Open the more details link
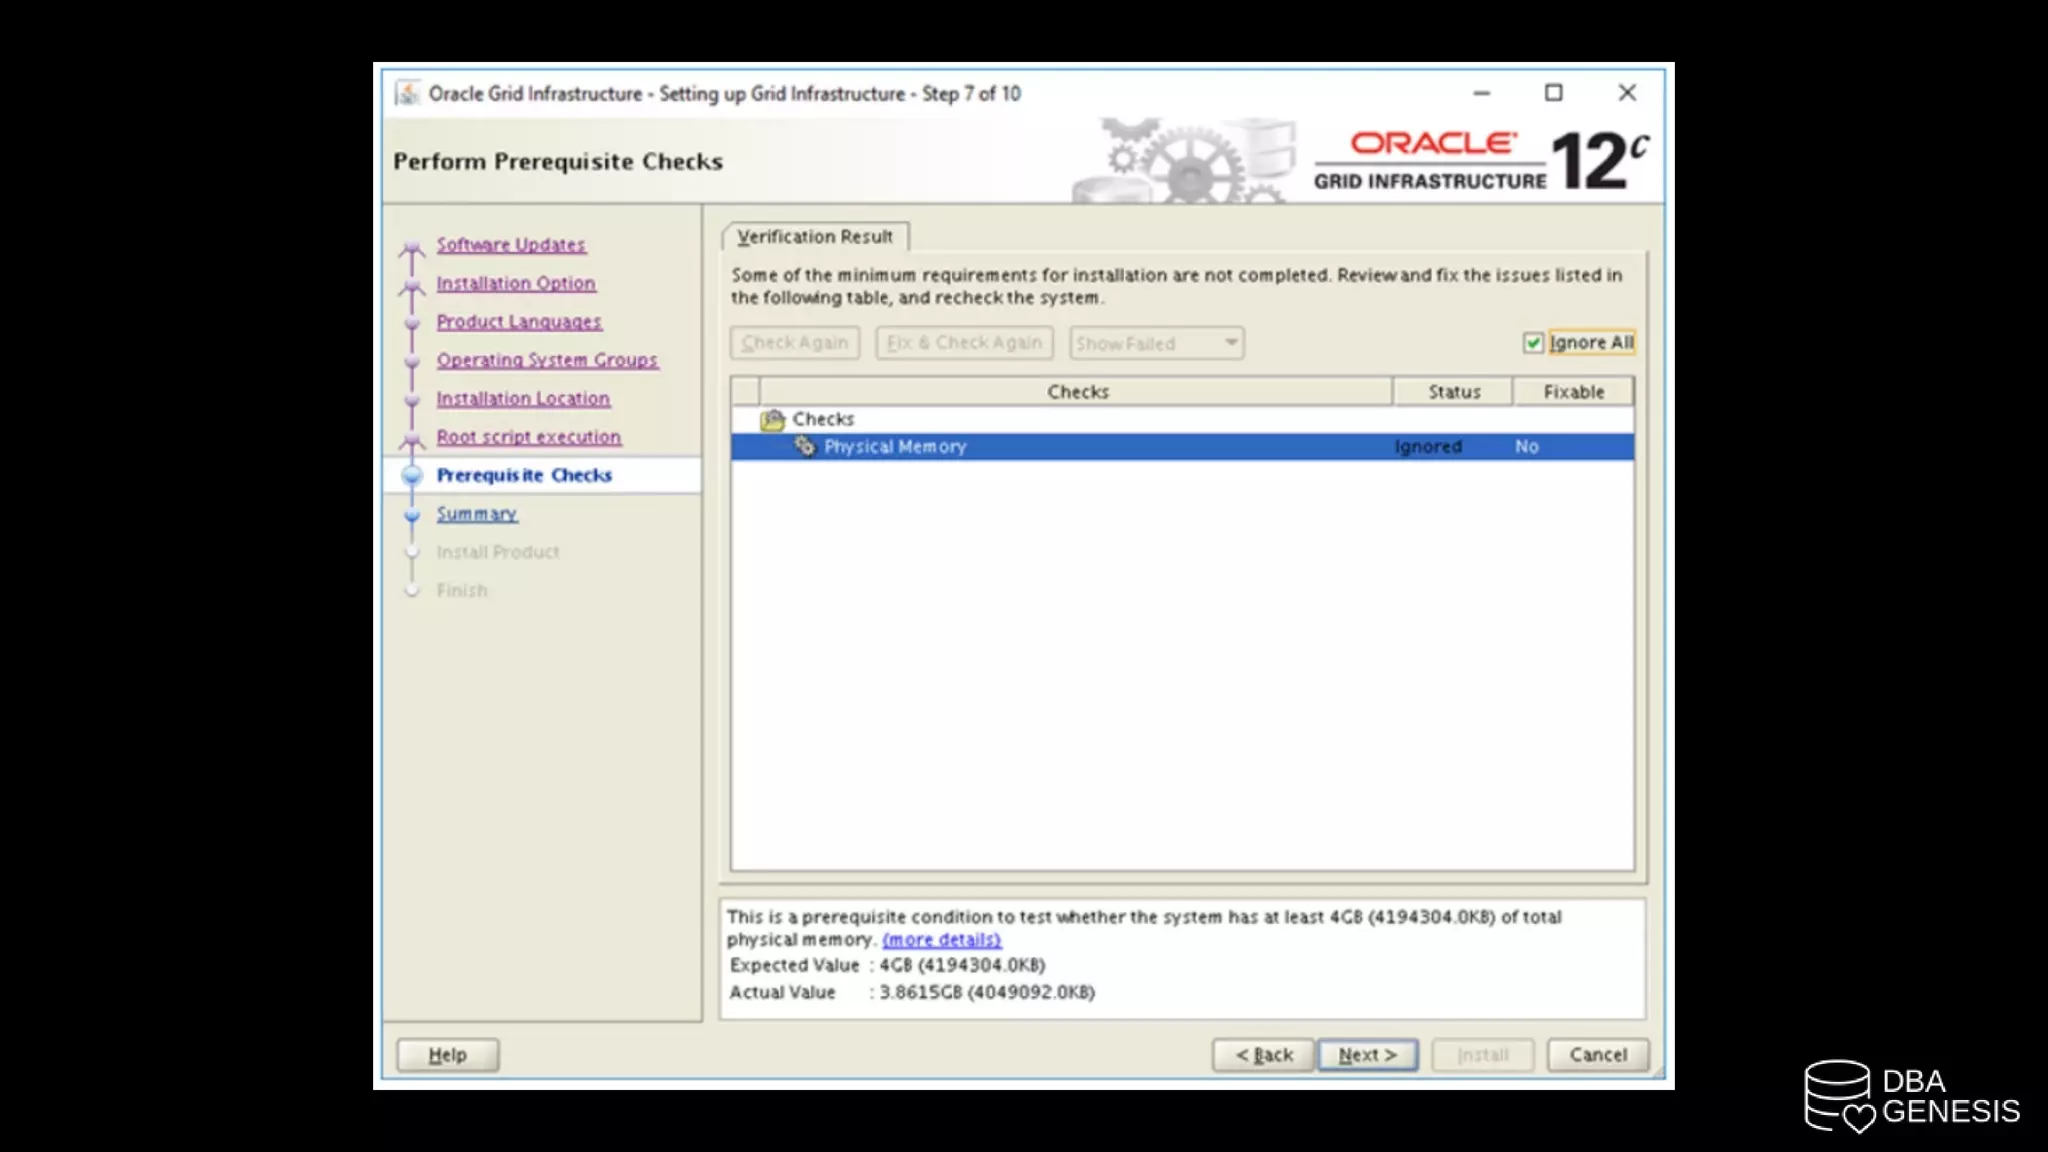The width and height of the screenshot is (2048, 1152). [x=941, y=940]
